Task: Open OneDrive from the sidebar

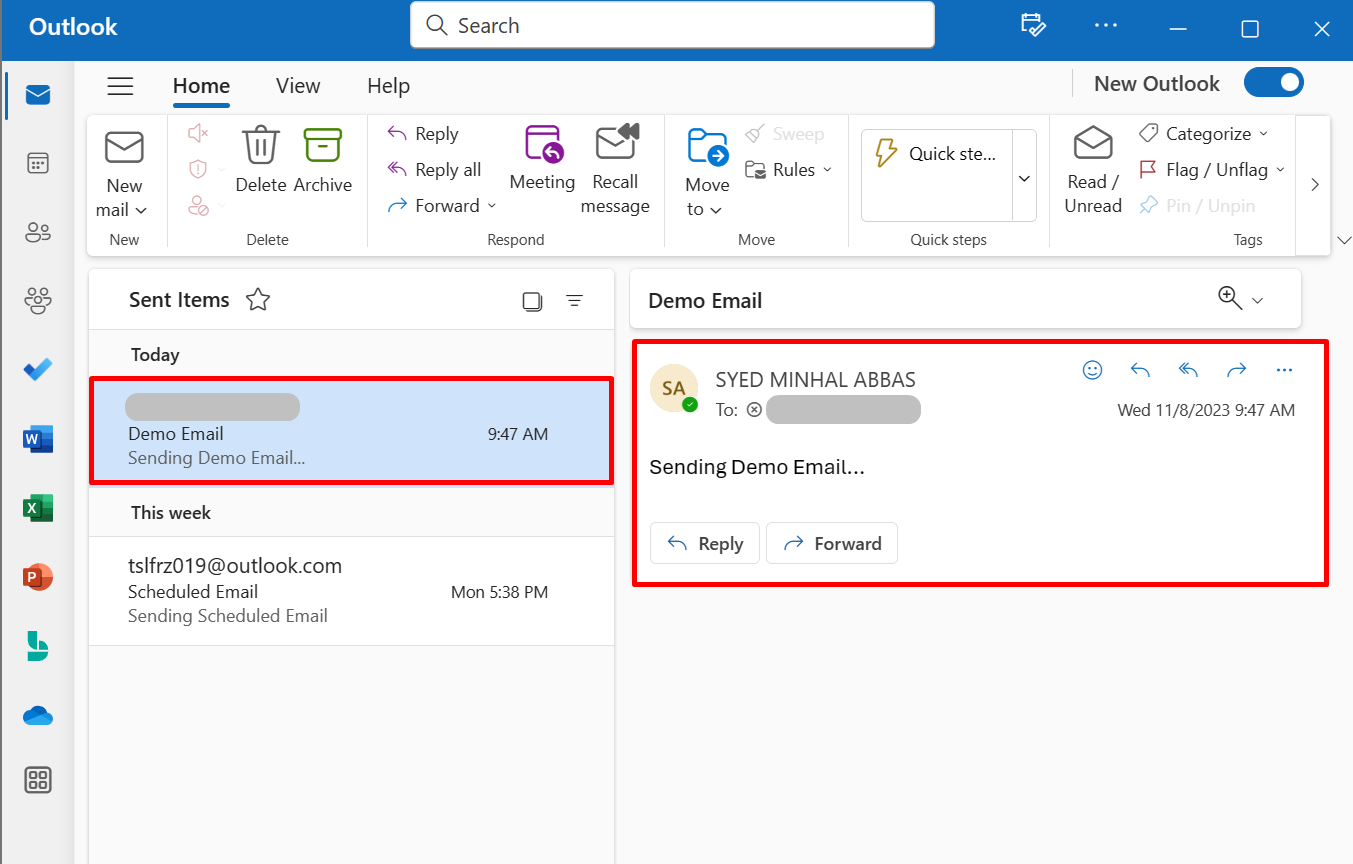Action: pos(38,716)
